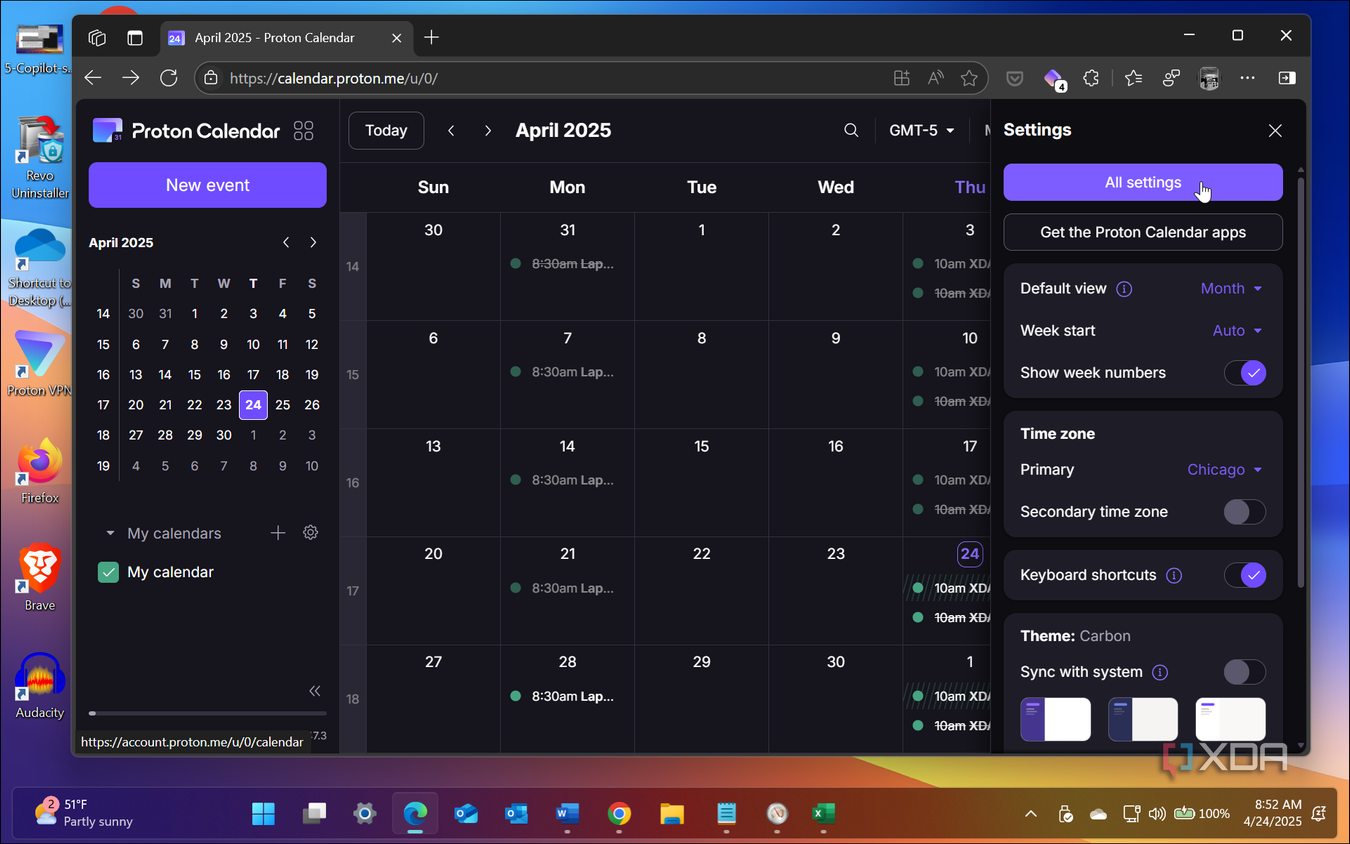Open the Proton apps switcher grid
This screenshot has height=844, width=1350.
(303, 131)
